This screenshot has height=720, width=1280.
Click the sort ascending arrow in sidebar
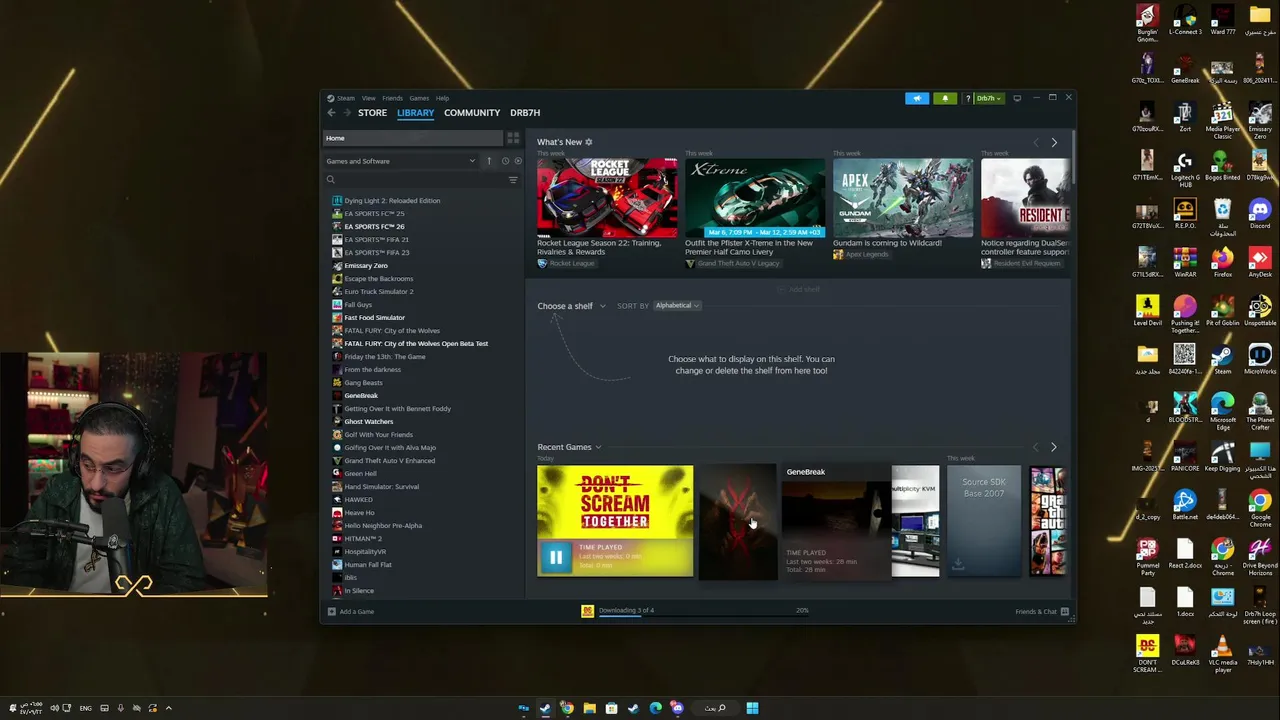489,161
